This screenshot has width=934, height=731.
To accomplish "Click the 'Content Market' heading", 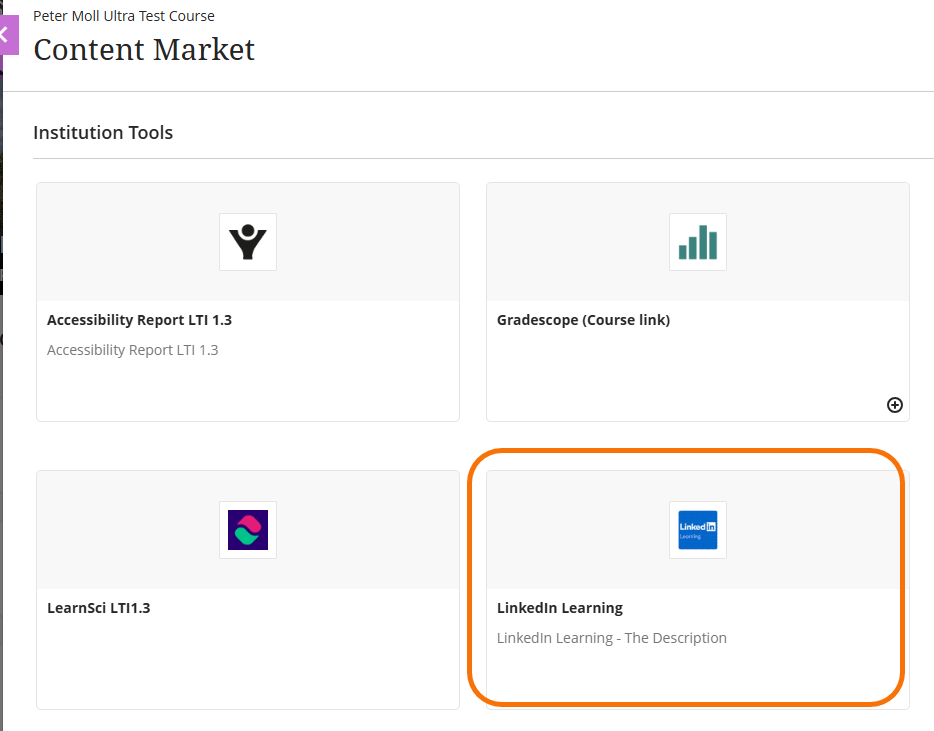I will 144,49.
